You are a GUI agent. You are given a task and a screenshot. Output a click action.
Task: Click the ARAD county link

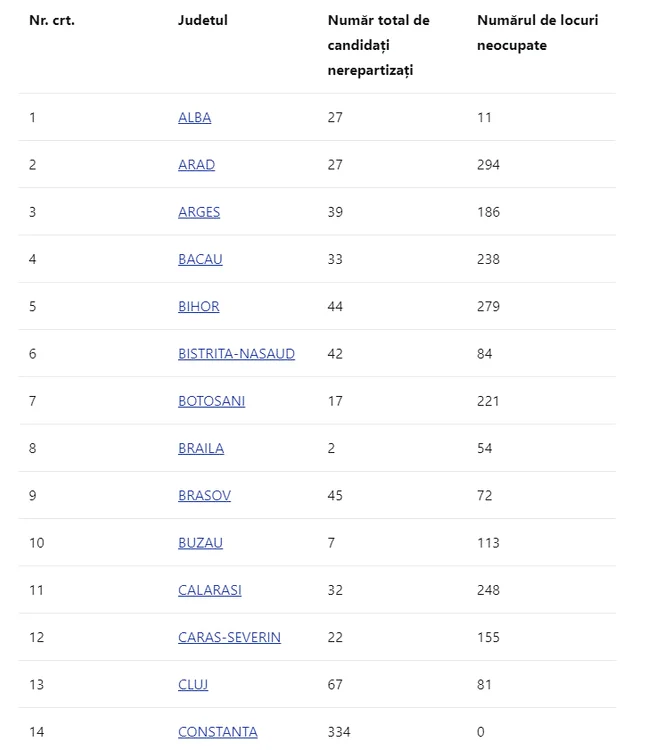196,165
